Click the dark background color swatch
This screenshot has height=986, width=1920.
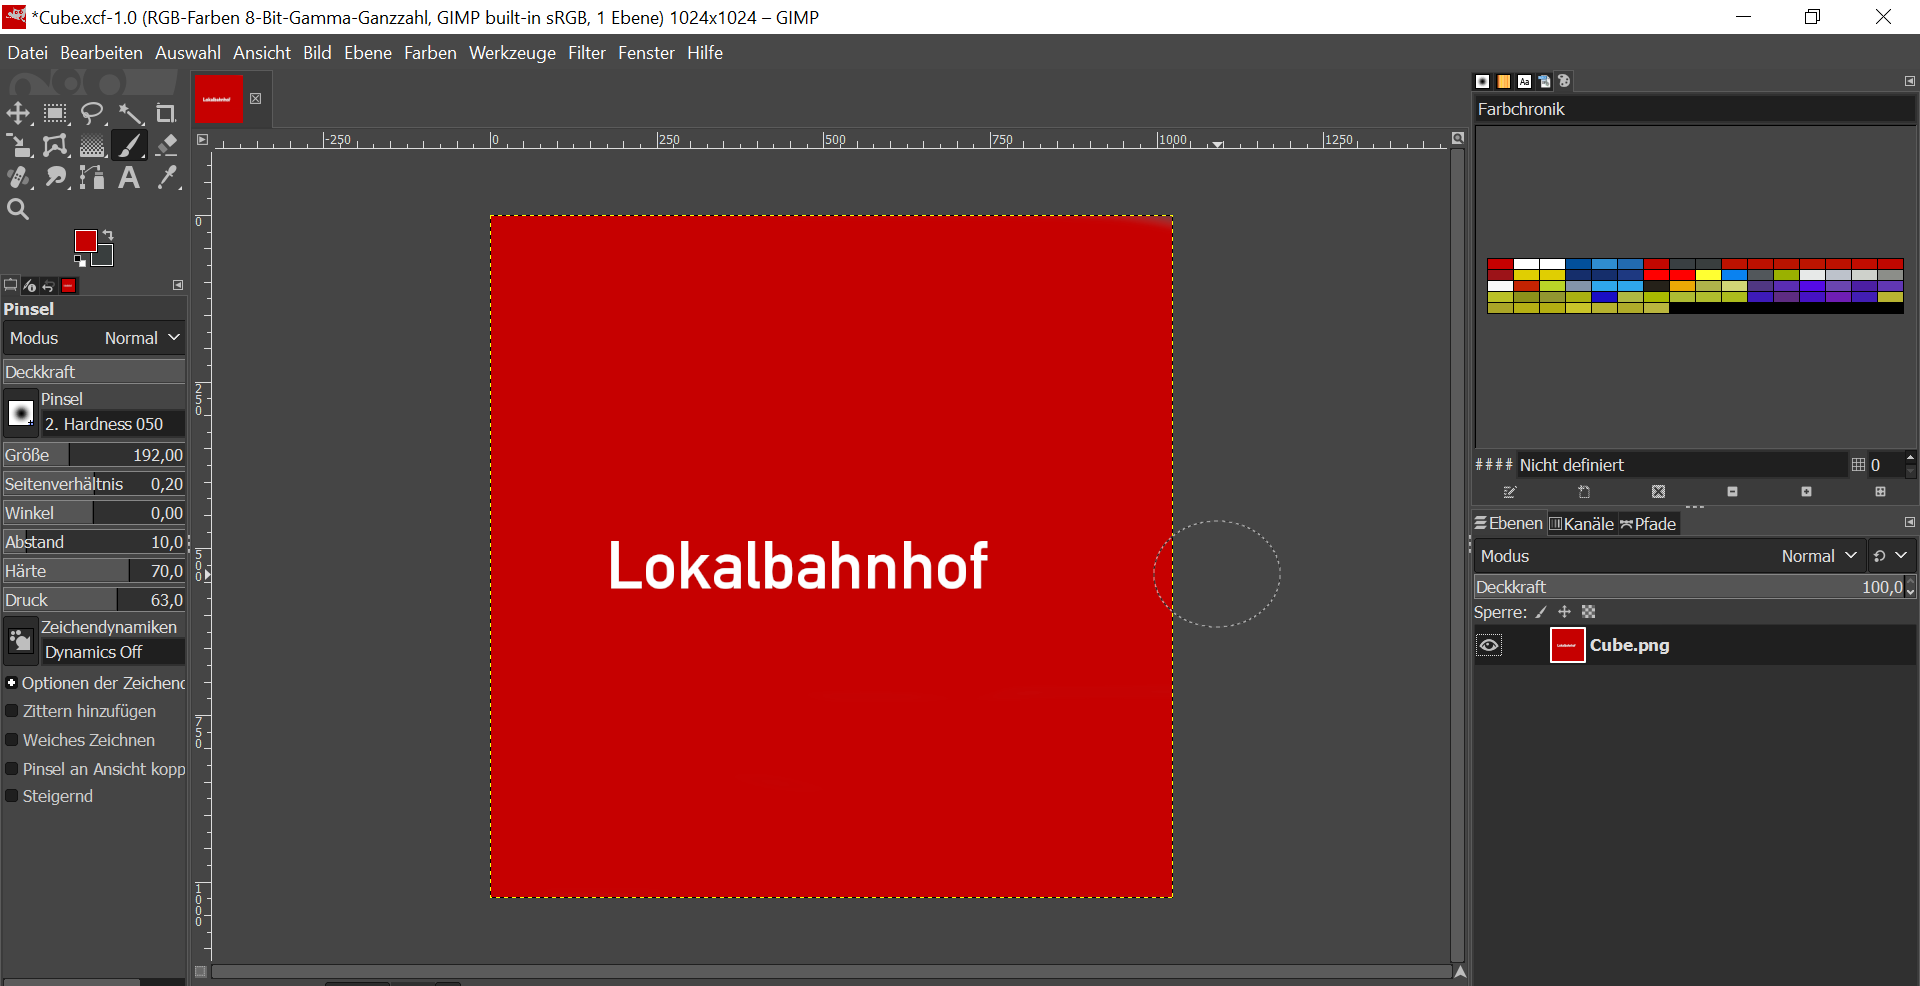105,258
